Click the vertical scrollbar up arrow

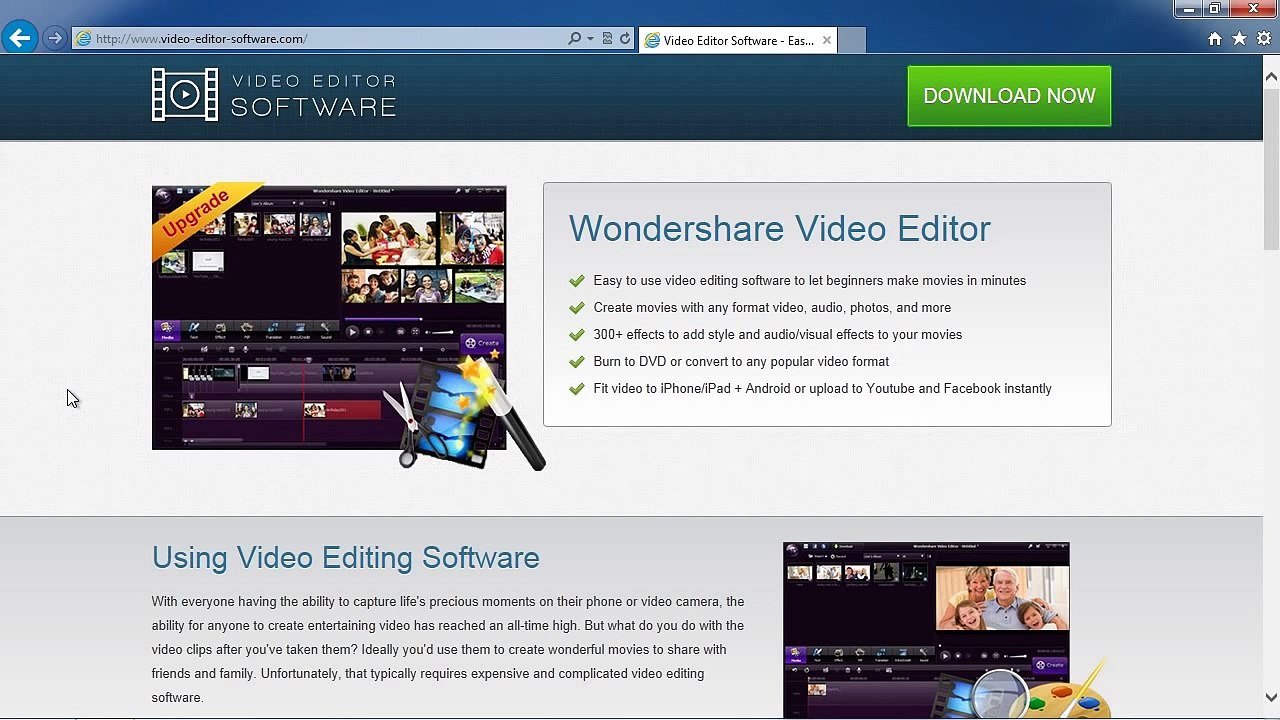1271,76
